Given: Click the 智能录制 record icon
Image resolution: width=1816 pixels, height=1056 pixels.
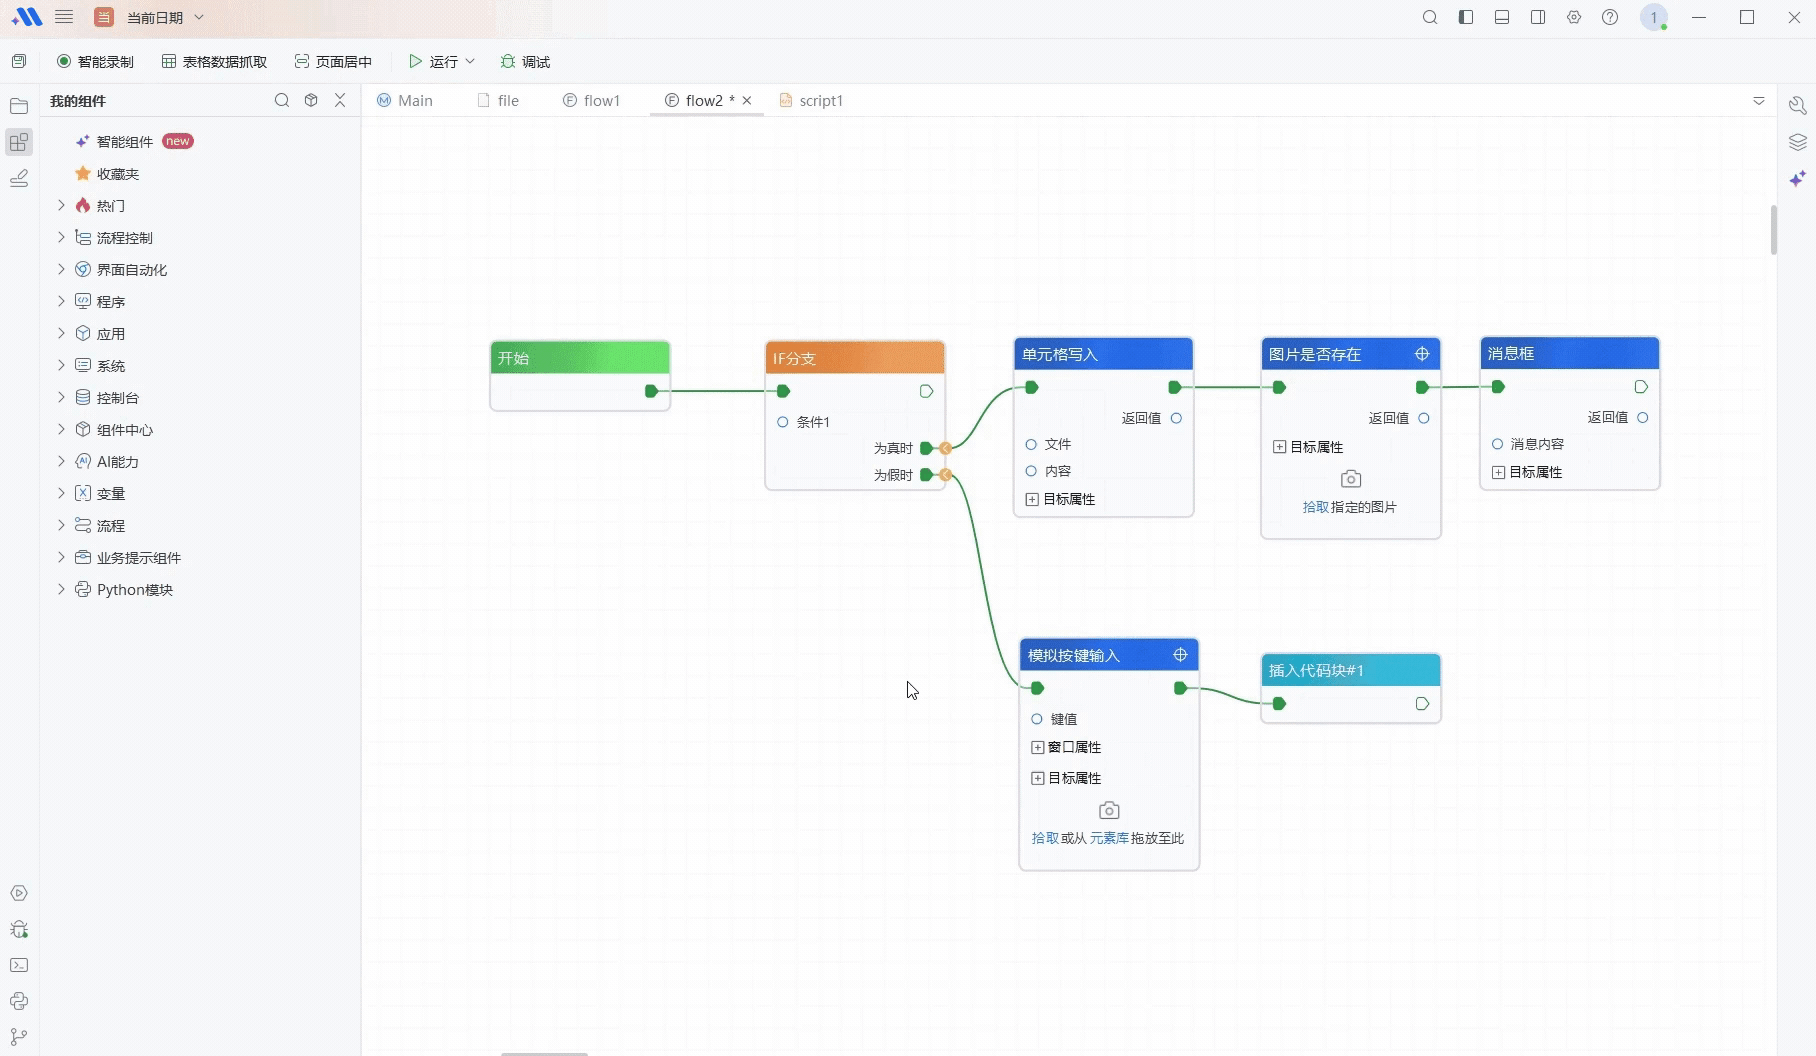Looking at the screenshot, I should pyautogui.click(x=64, y=62).
